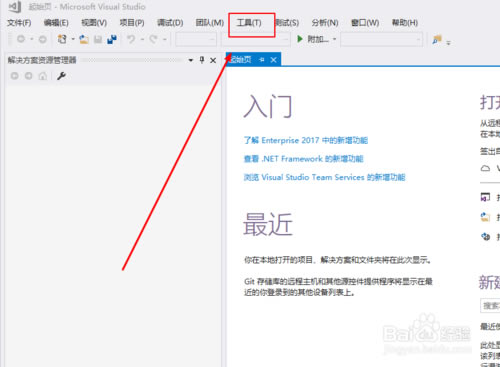Click the cloud Team Services icon
Screen dimensions: 500x367
[x=485, y=168]
